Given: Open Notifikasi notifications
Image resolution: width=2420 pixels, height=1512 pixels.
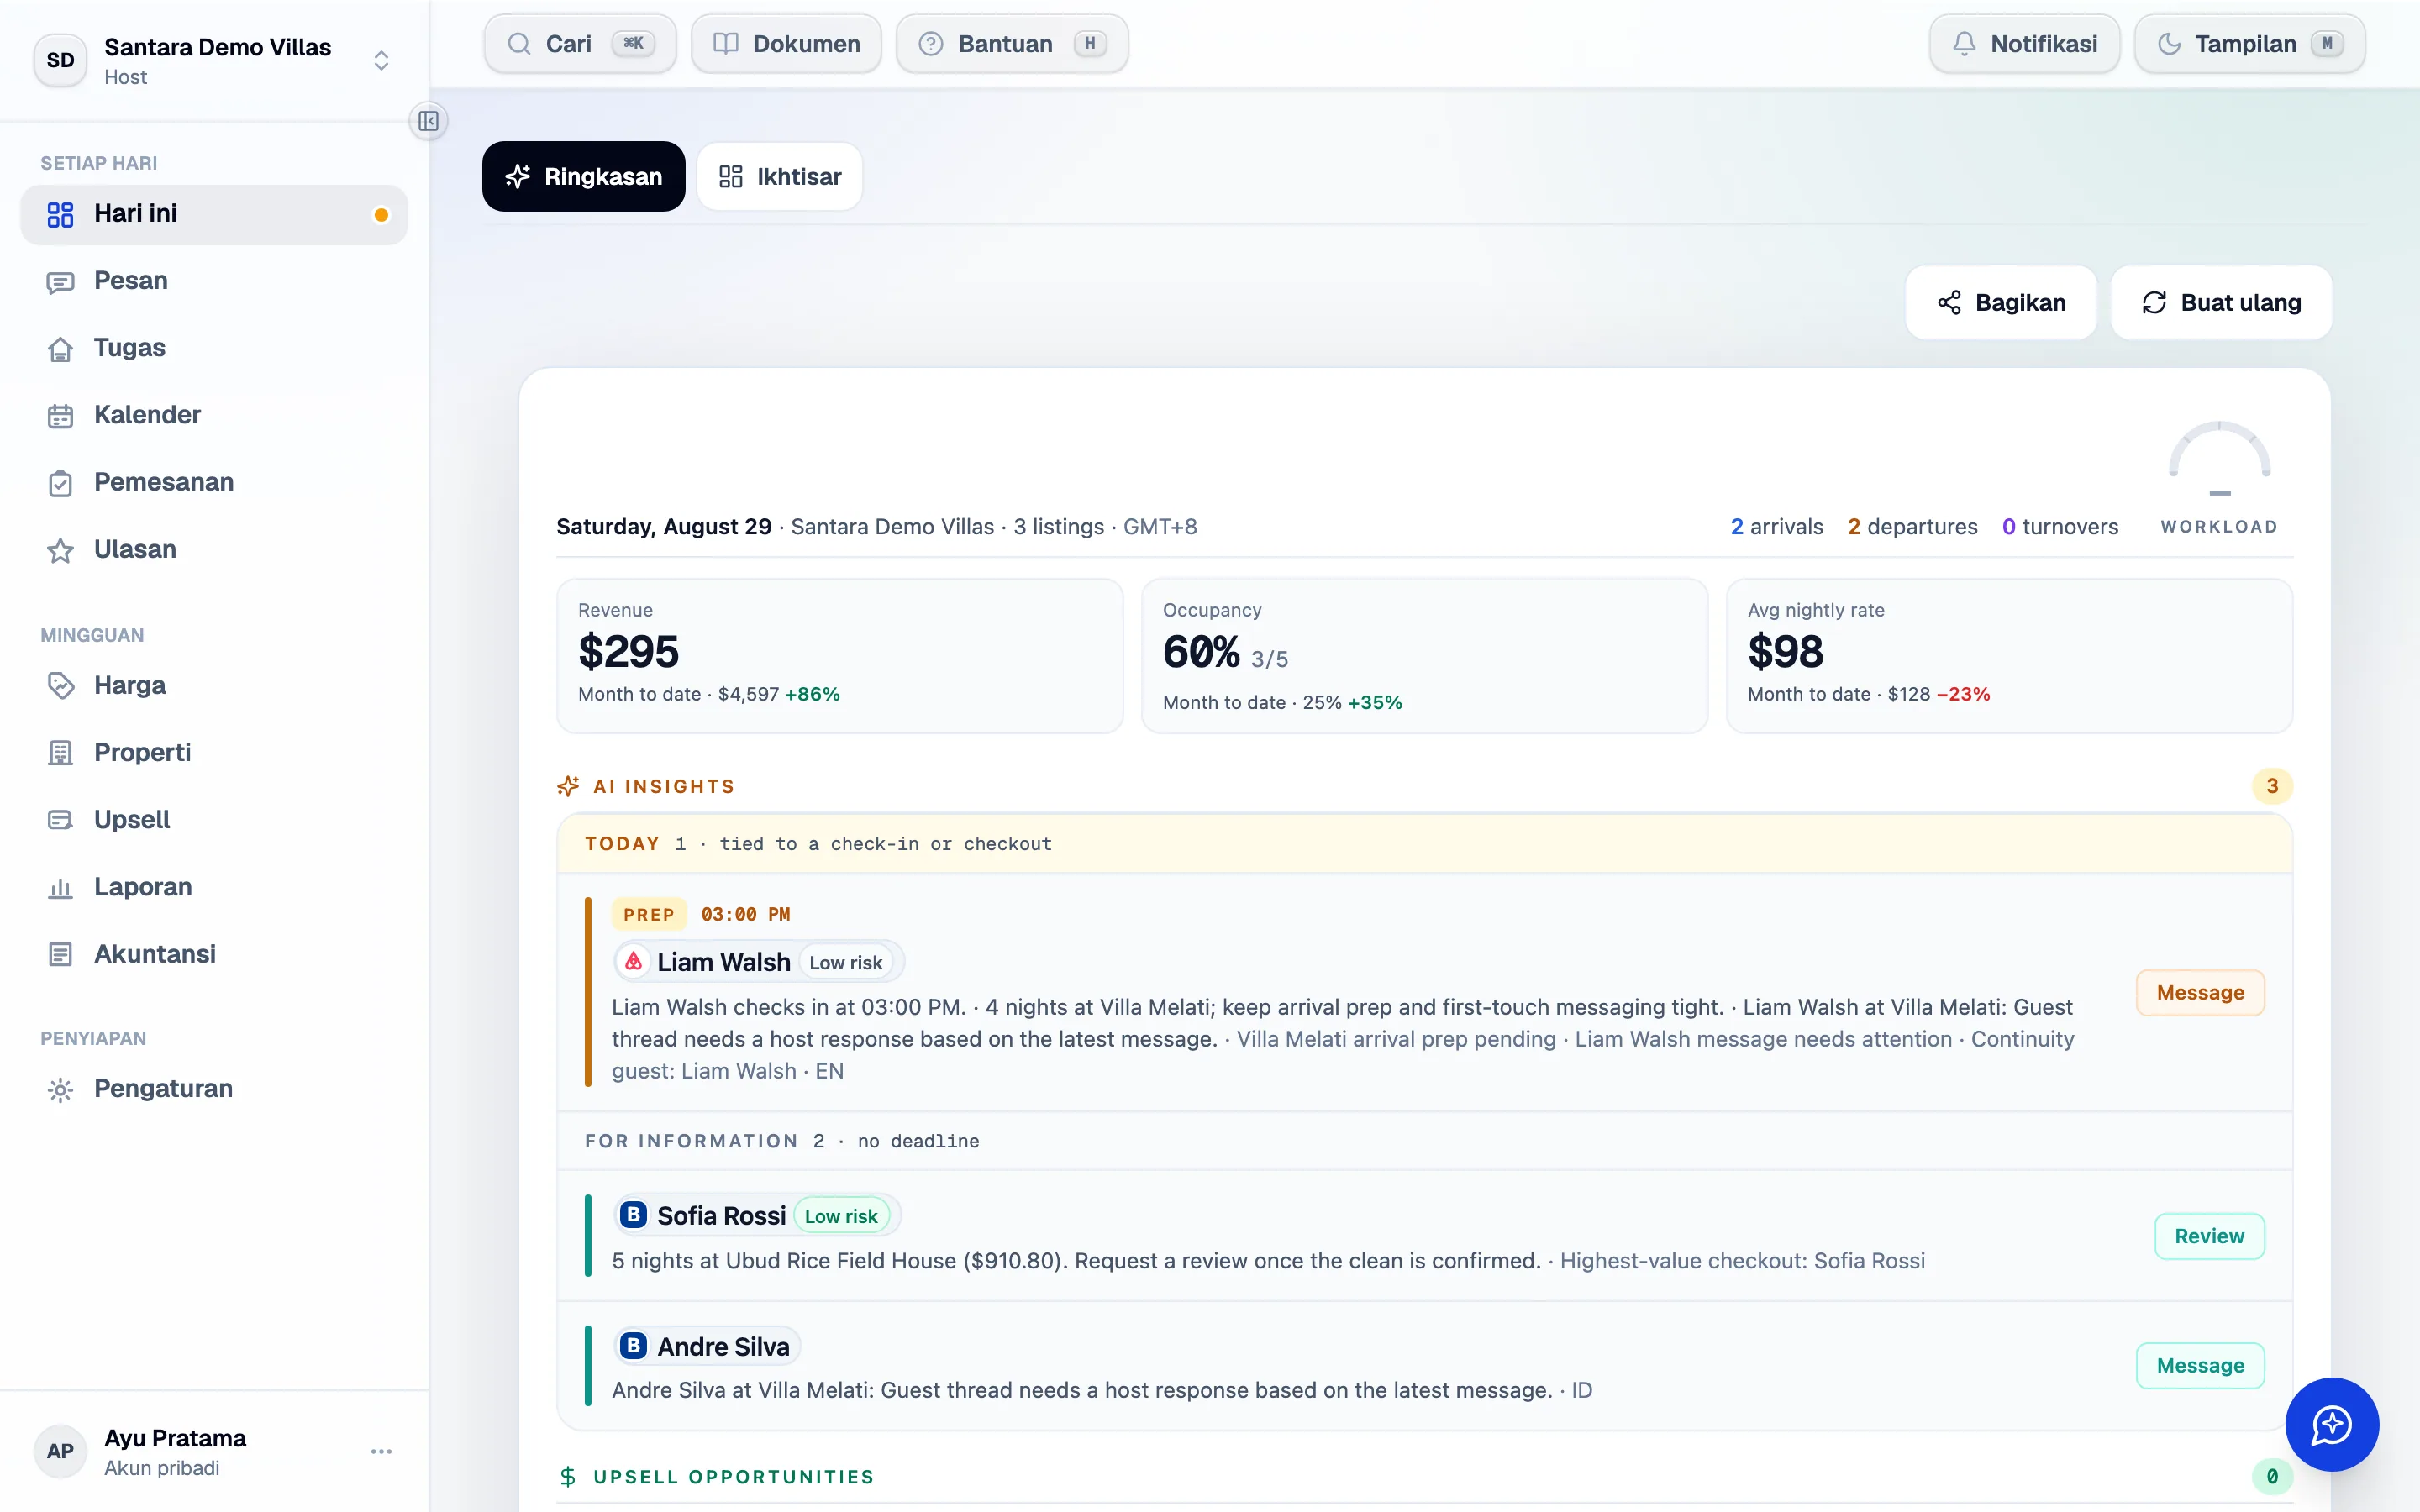Looking at the screenshot, I should (x=2024, y=44).
